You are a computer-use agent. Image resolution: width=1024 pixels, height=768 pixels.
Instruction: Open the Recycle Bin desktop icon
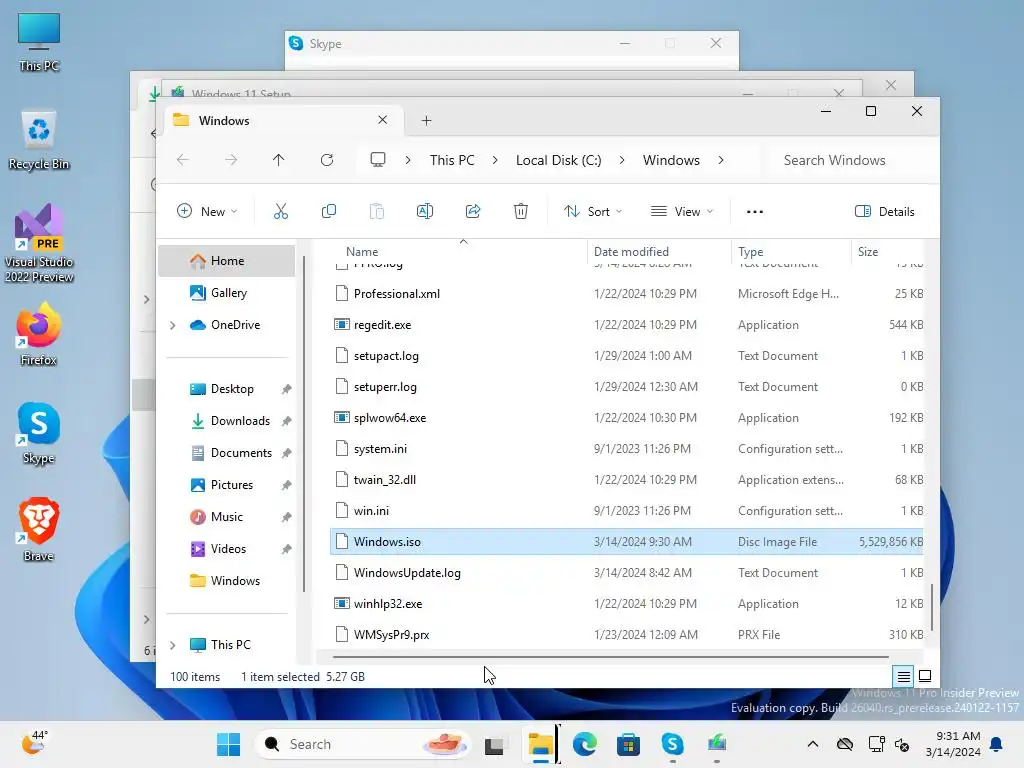[39, 140]
